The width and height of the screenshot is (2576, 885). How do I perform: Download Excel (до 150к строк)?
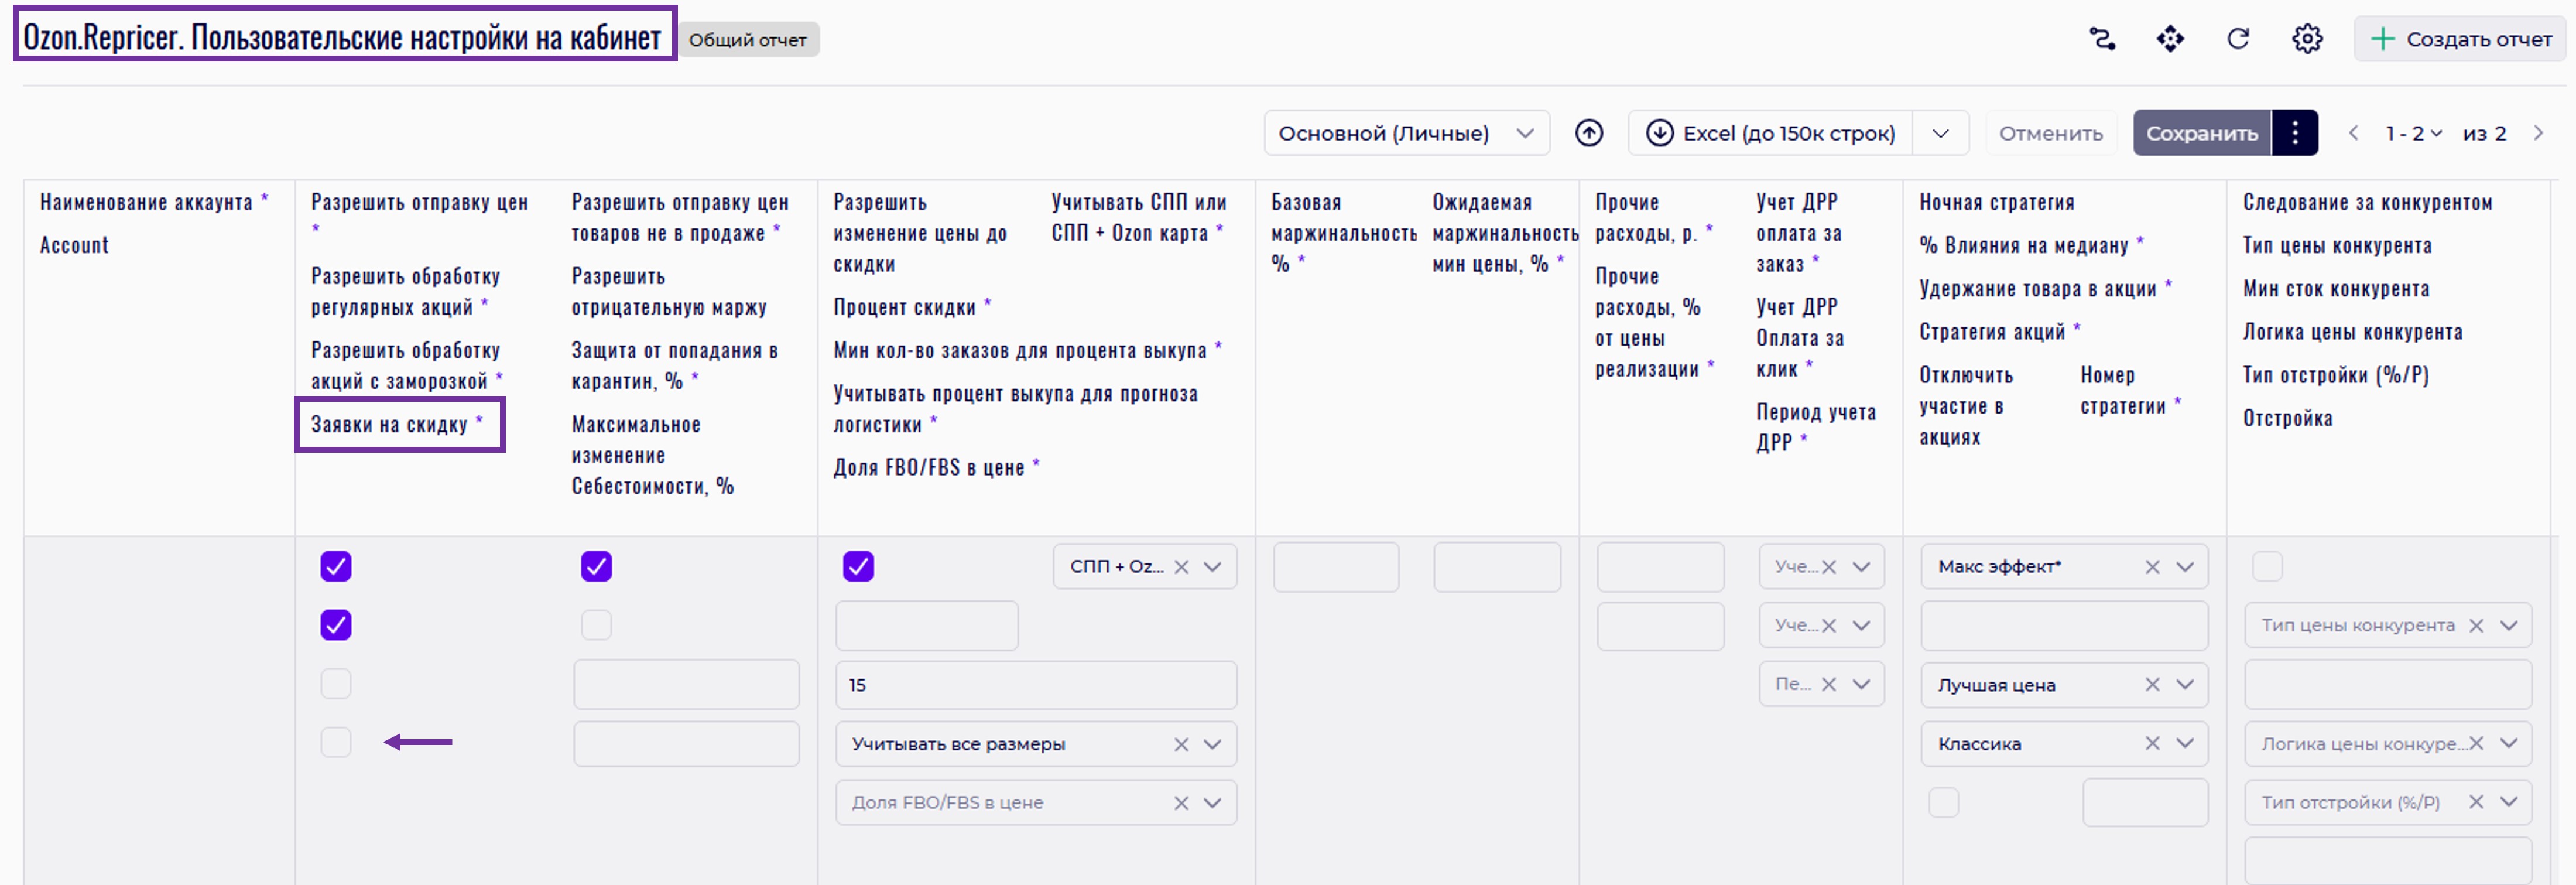[x=1771, y=133]
